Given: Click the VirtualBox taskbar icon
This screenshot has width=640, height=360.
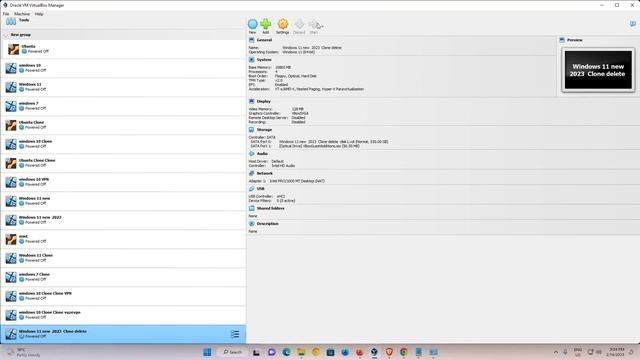Looking at the screenshot, I should (x=374, y=352).
